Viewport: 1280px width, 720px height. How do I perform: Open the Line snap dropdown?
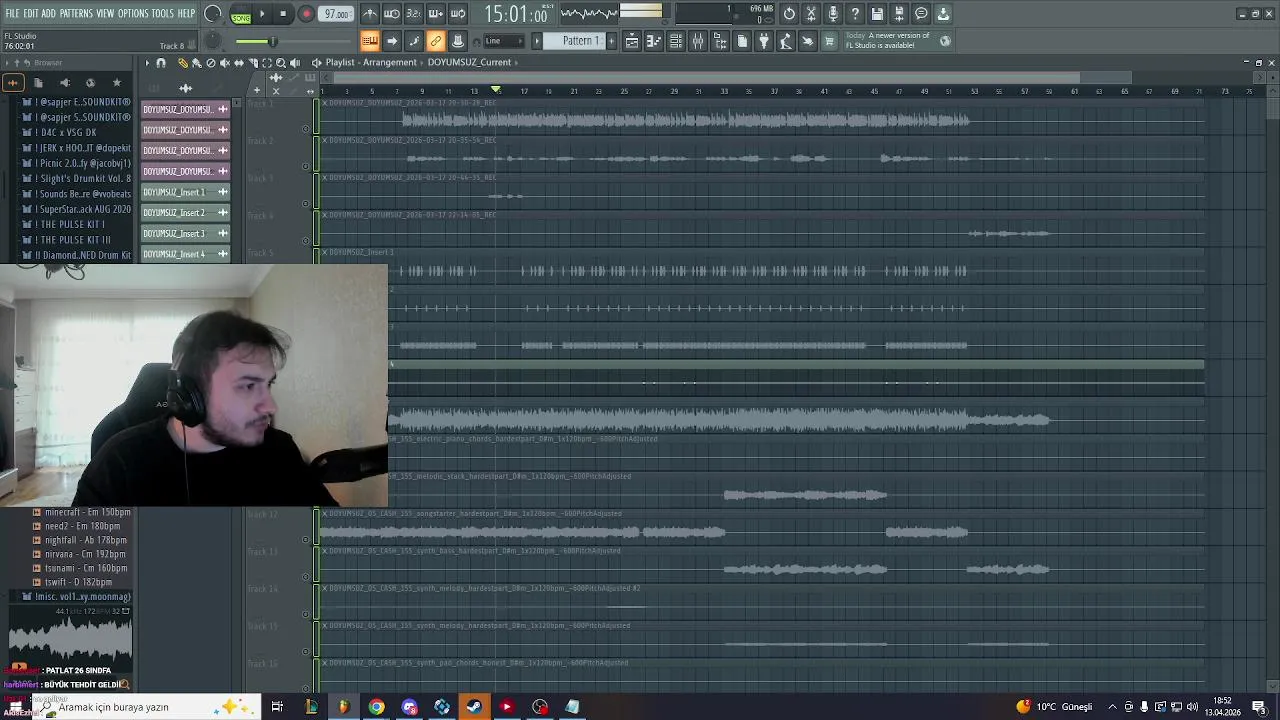click(504, 41)
